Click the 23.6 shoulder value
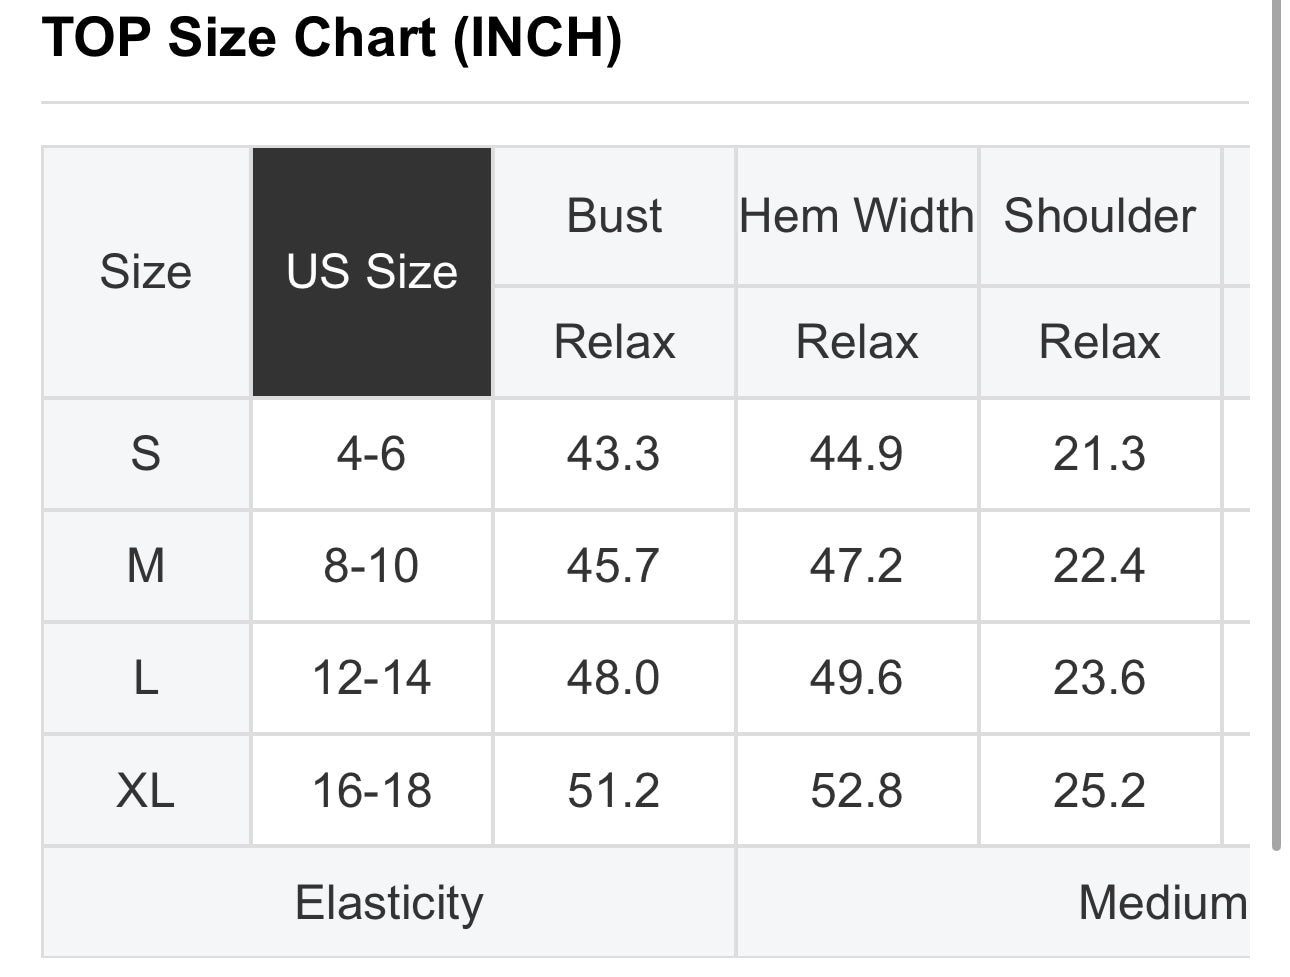 [x=1100, y=678]
